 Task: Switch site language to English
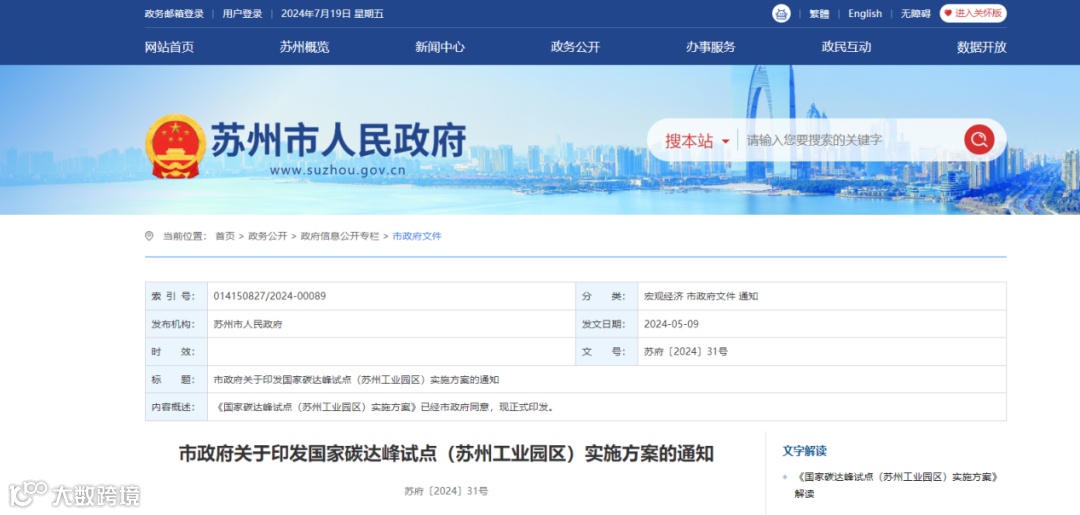865,14
